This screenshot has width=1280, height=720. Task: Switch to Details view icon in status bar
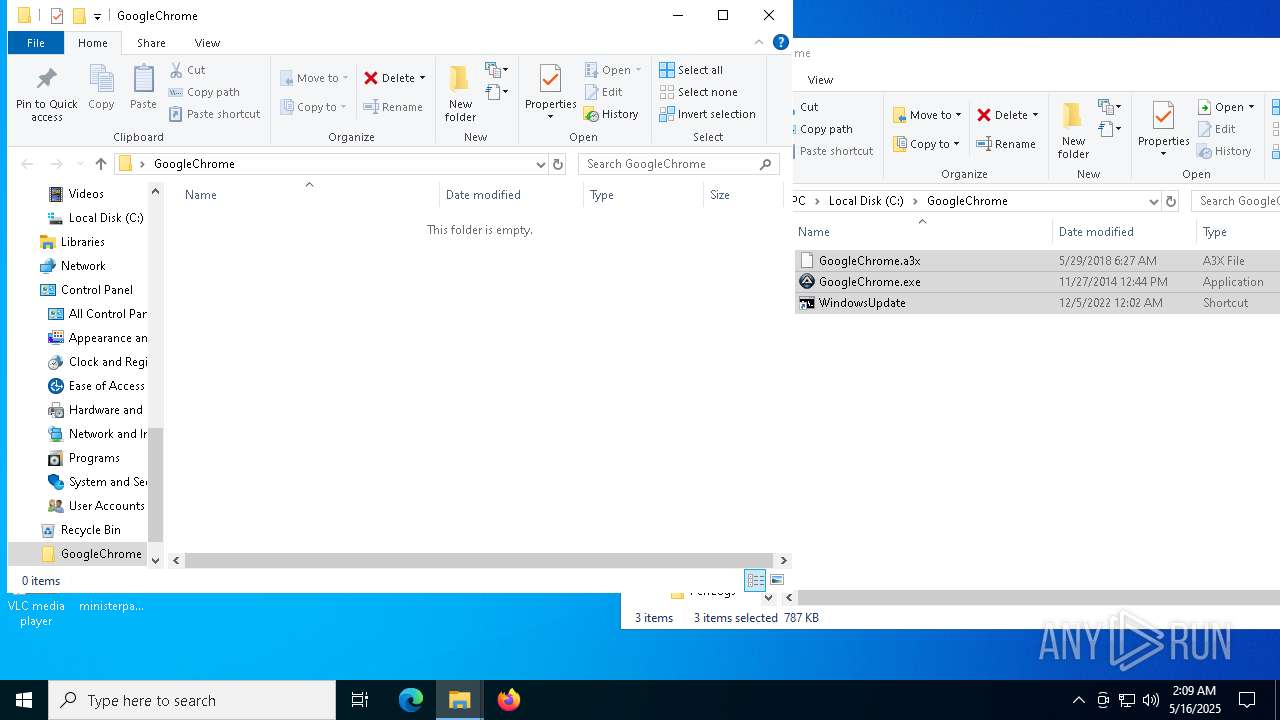755,581
